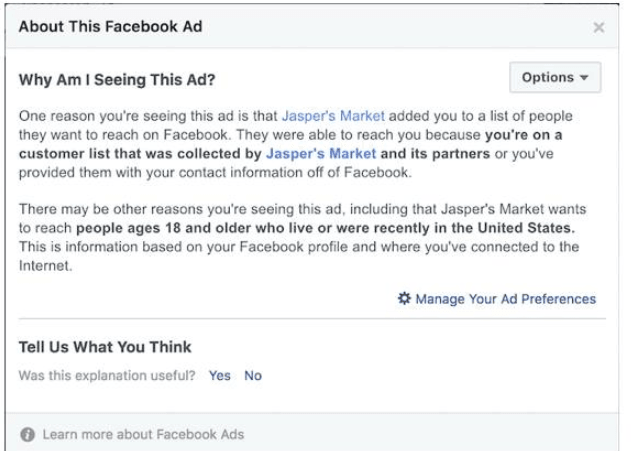The width and height of the screenshot is (631, 451).
Task: Click bold text about people ages 18 and older
Action: [325, 228]
